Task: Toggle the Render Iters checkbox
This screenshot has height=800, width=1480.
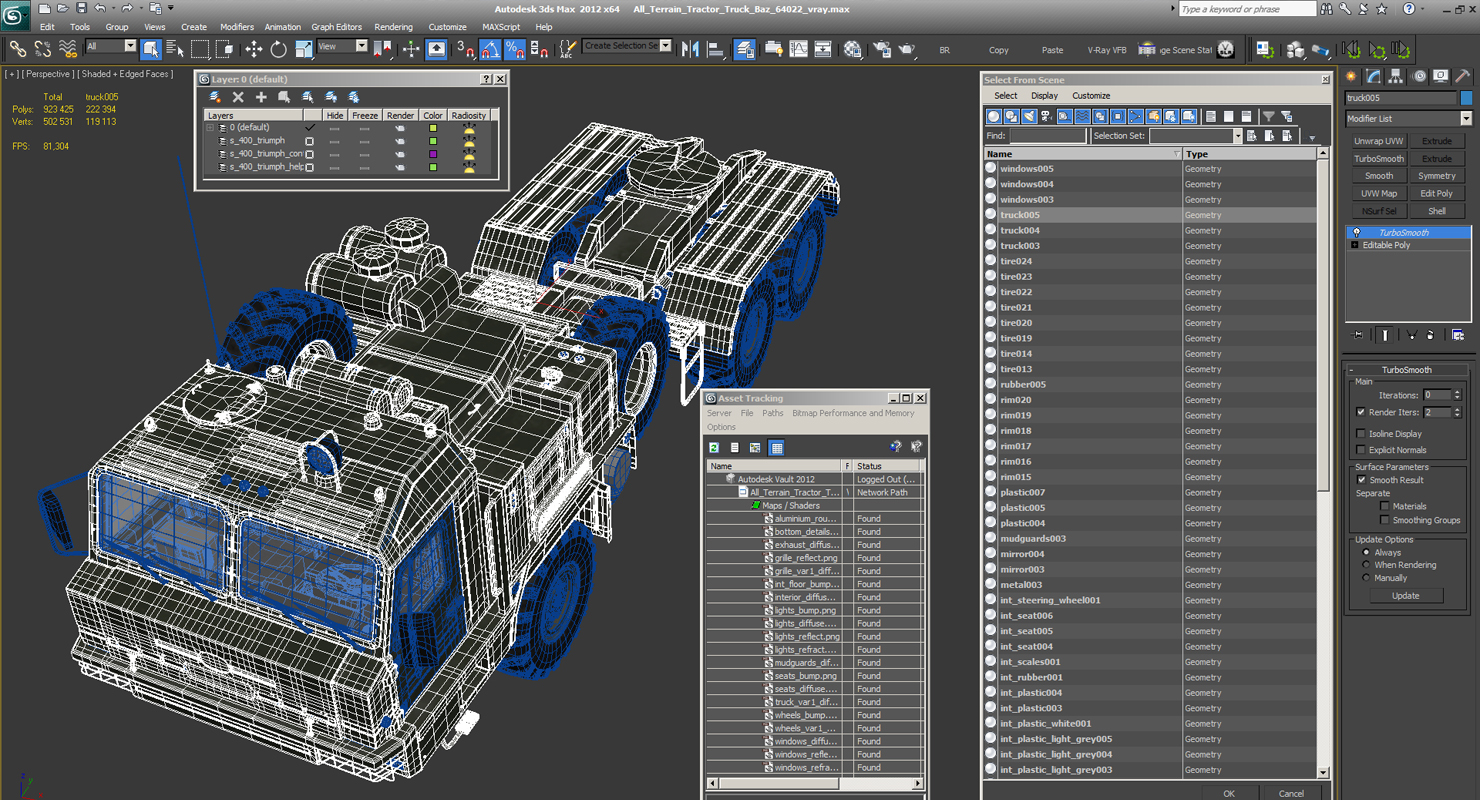Action: click(1360, 412)
